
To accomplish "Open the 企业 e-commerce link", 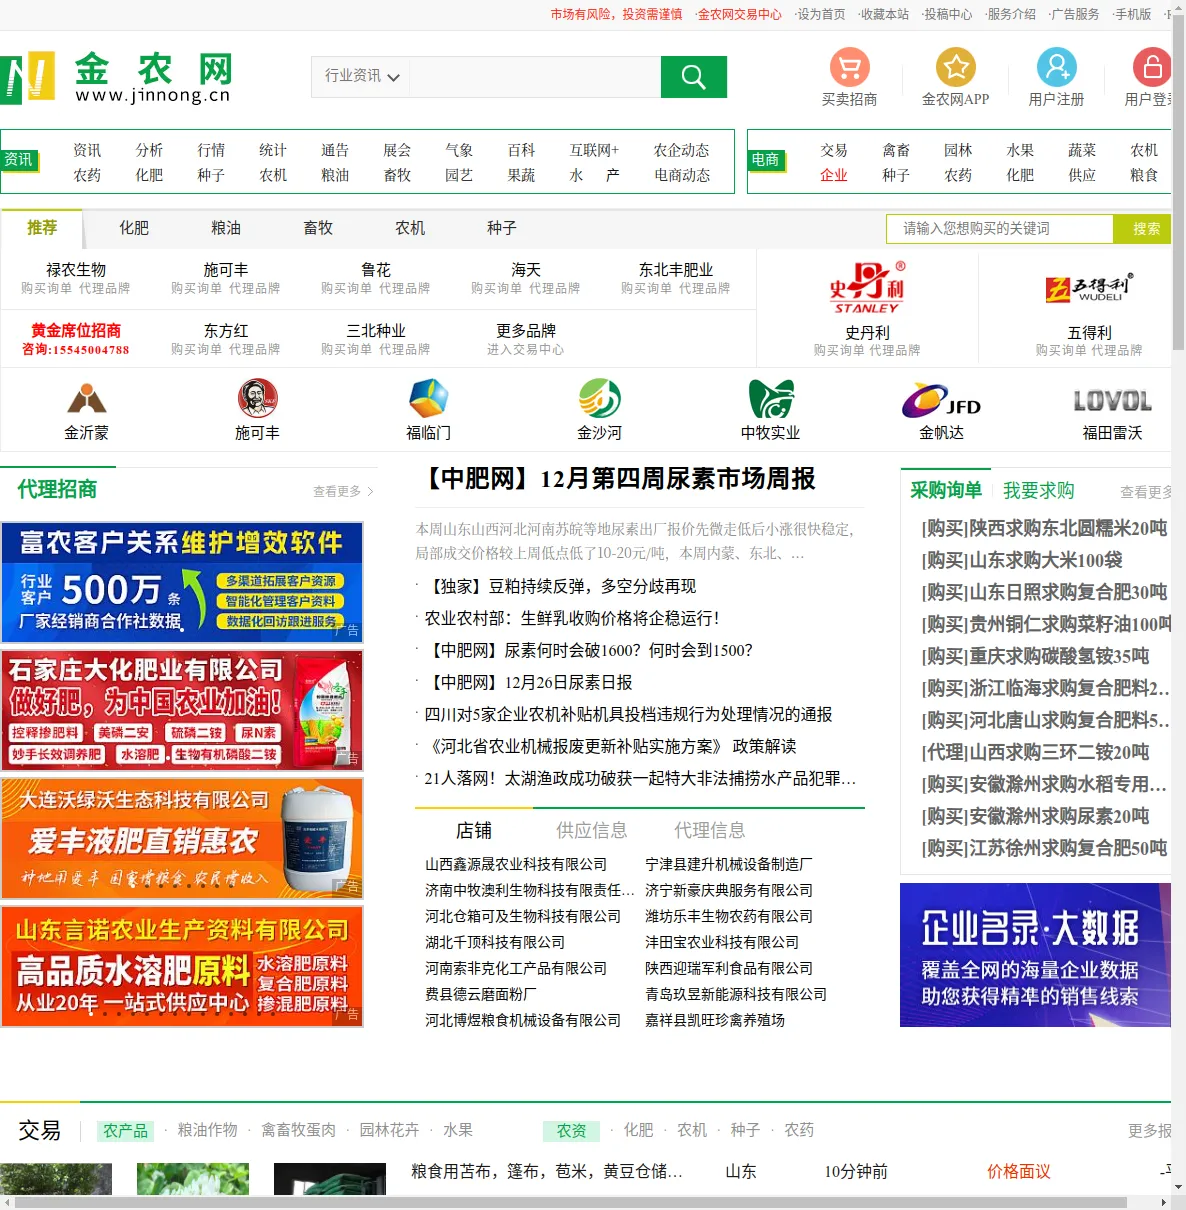I will click(834, 175).
